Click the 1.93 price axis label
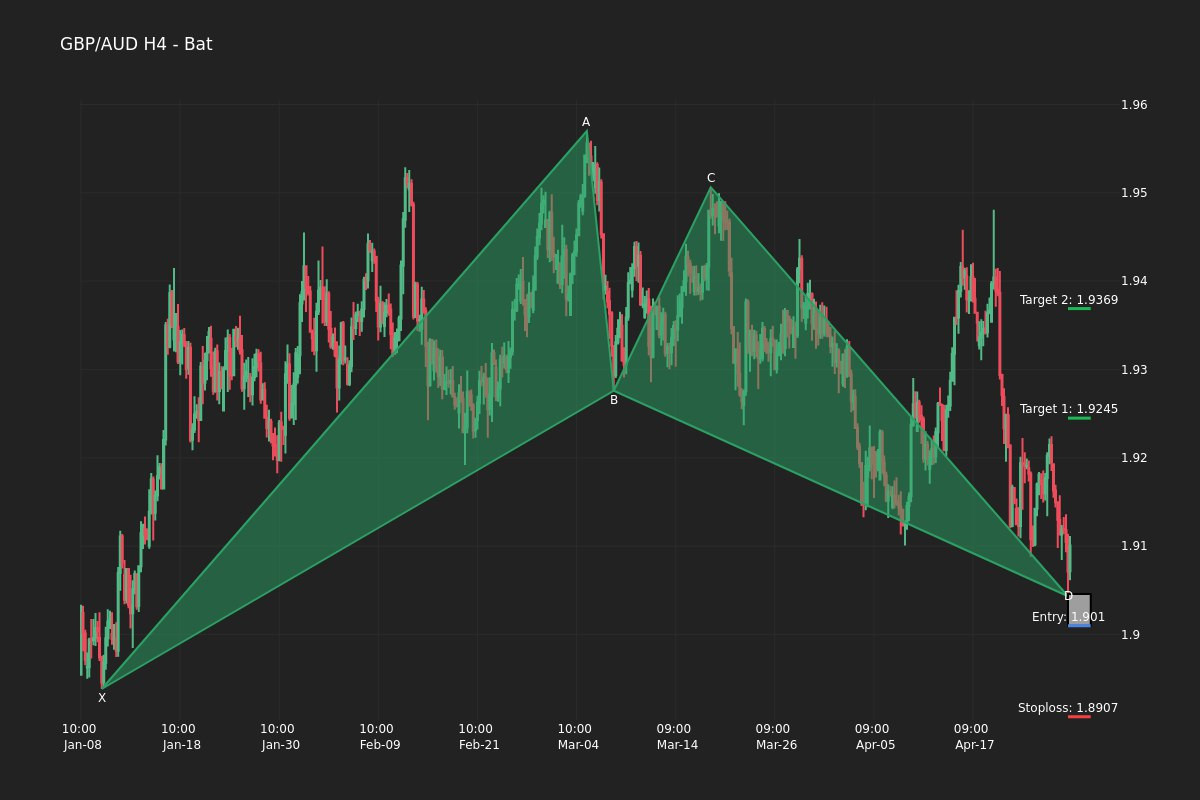Viewport: 1200px width, 800px height. pyautogui.click(x=1134, y=370)
